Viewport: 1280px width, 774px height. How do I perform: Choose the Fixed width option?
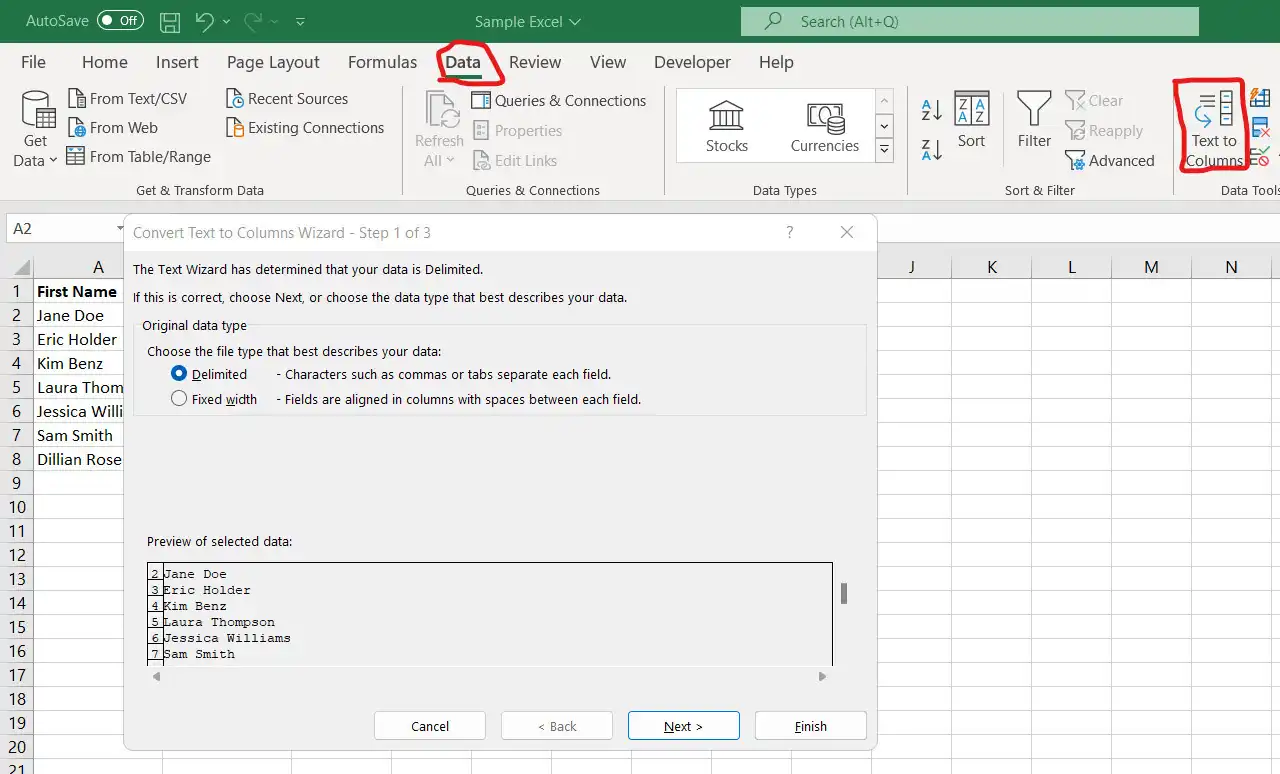coord(179,399)
